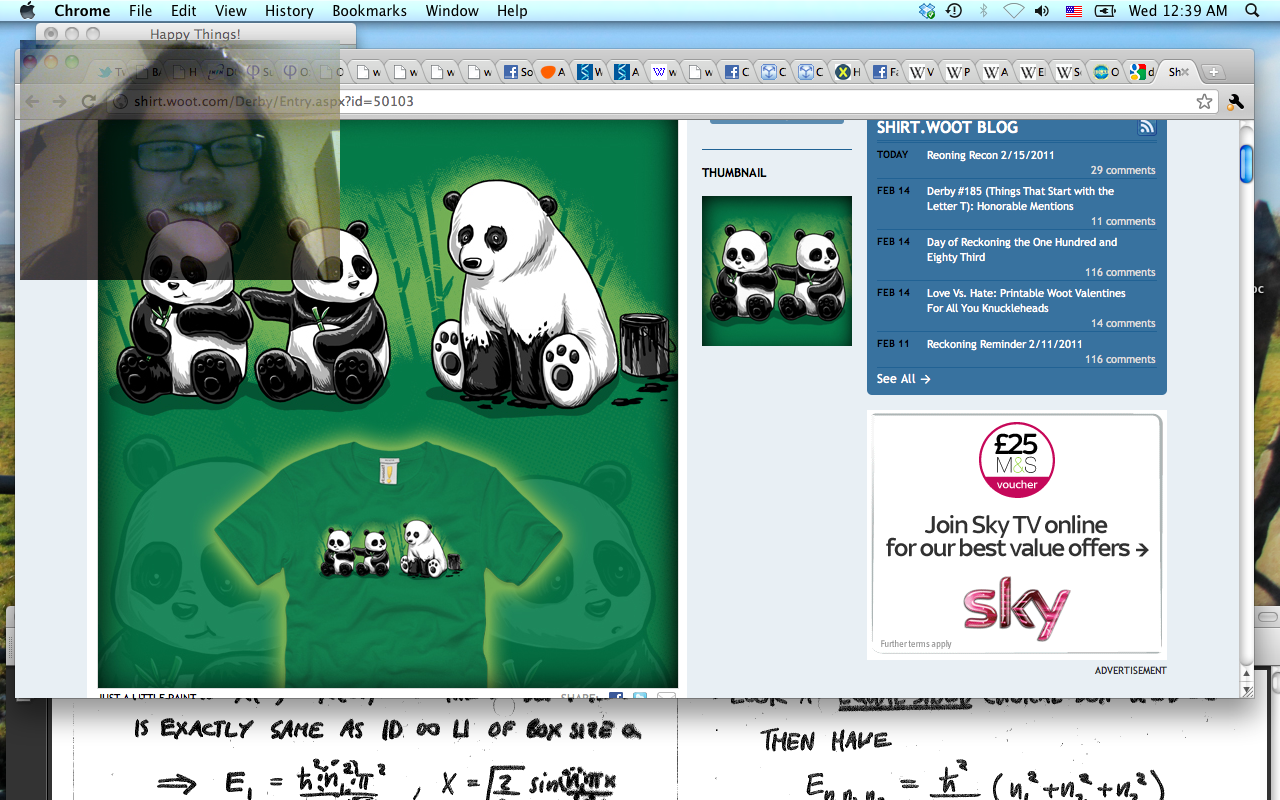
Task: Click the RSS feed icon on the blog panel
Action: coord(1146,127)
